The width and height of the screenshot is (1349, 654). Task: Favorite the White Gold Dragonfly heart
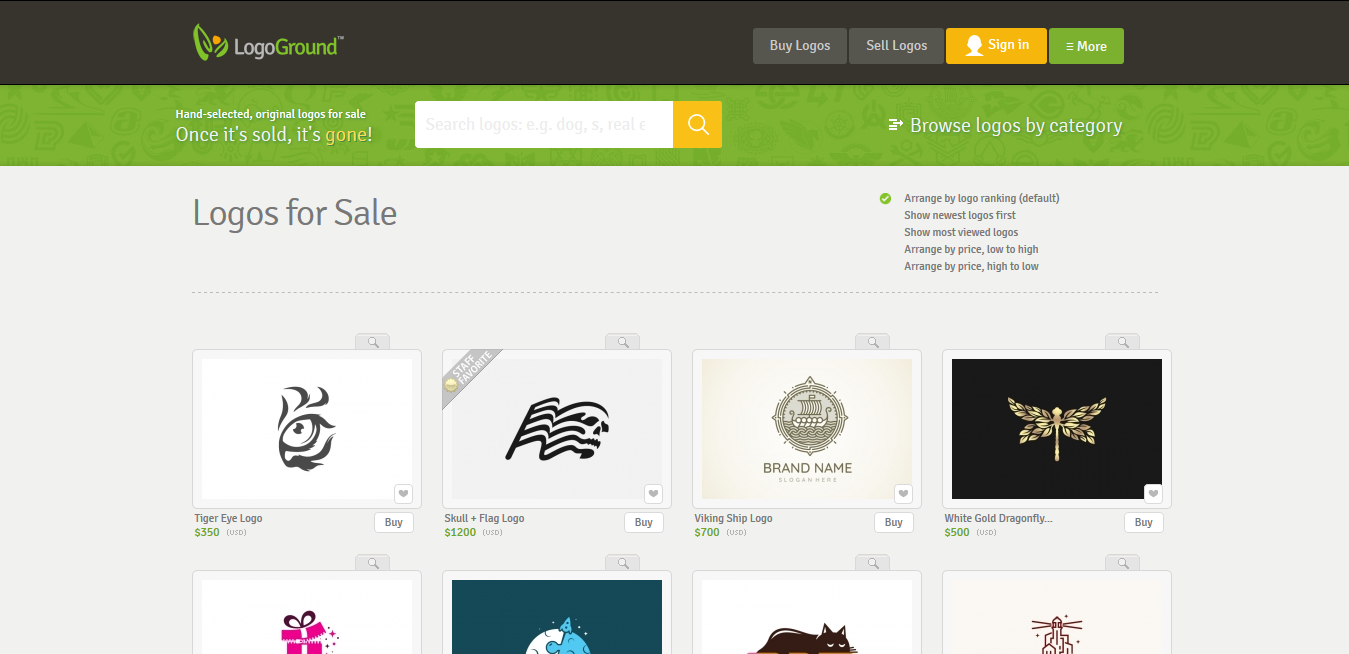(x=1153, y=493)
